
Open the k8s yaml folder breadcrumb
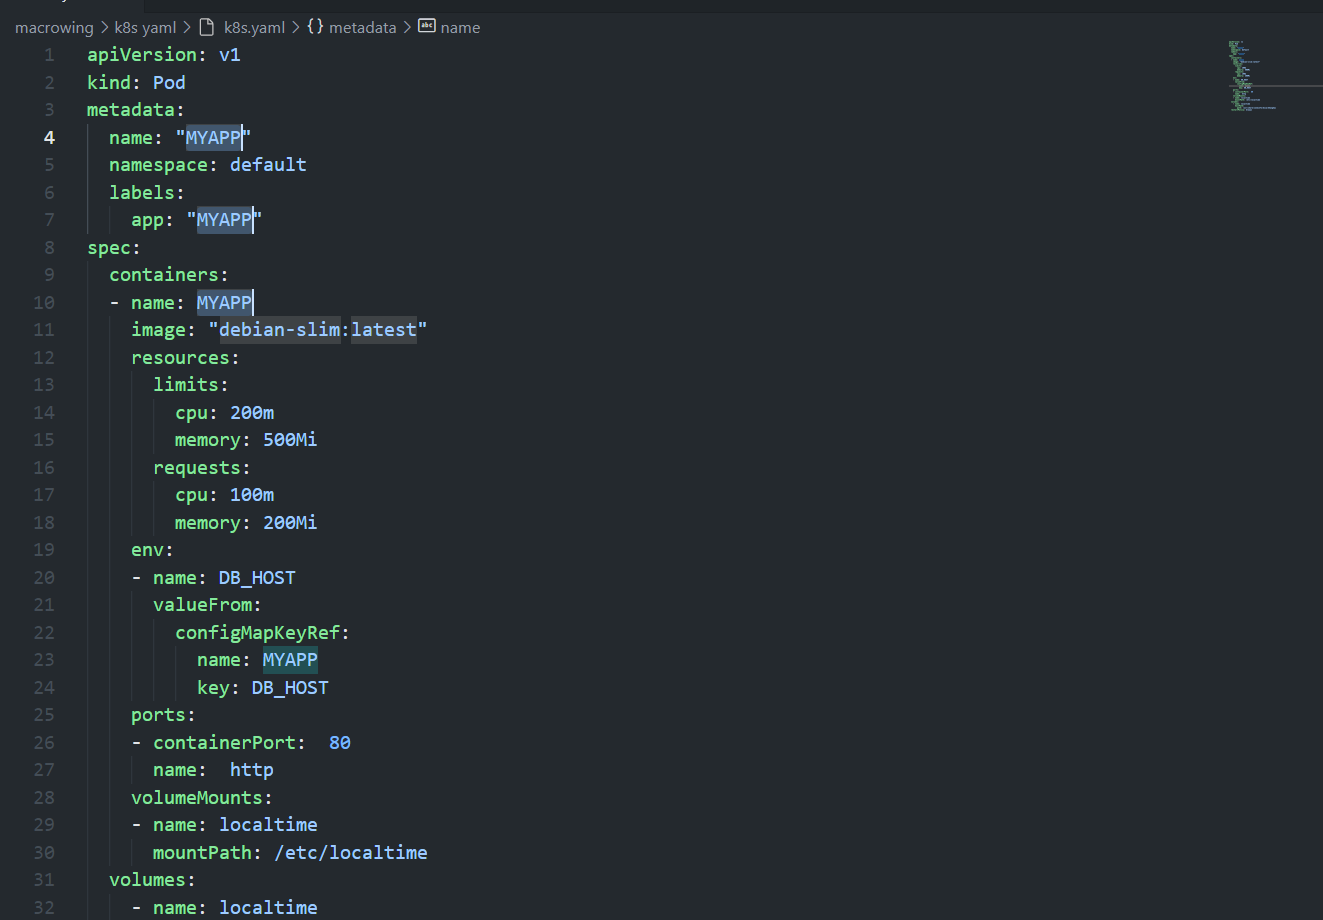click(x=145, y=28)
